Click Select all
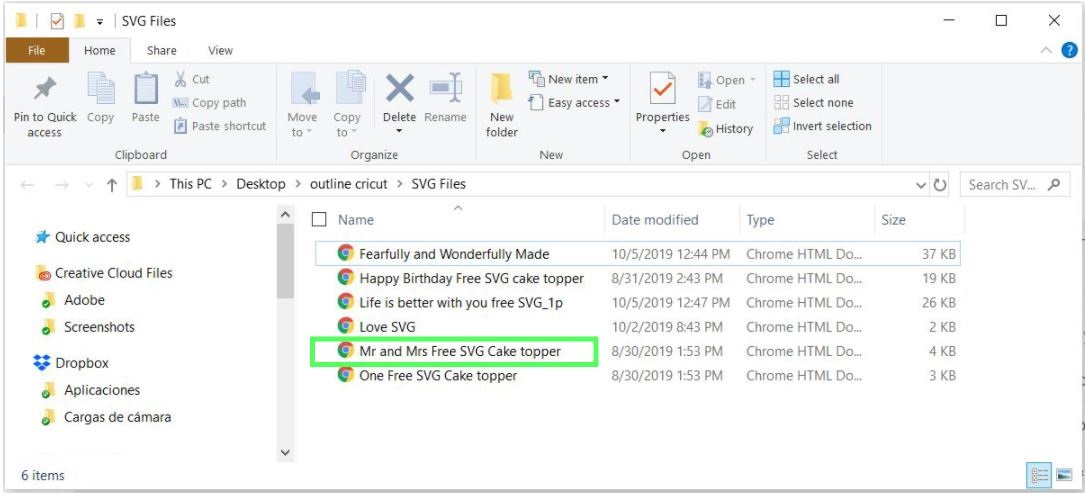The width and height of the screenshot is (1085, 495). coord(806,79)
